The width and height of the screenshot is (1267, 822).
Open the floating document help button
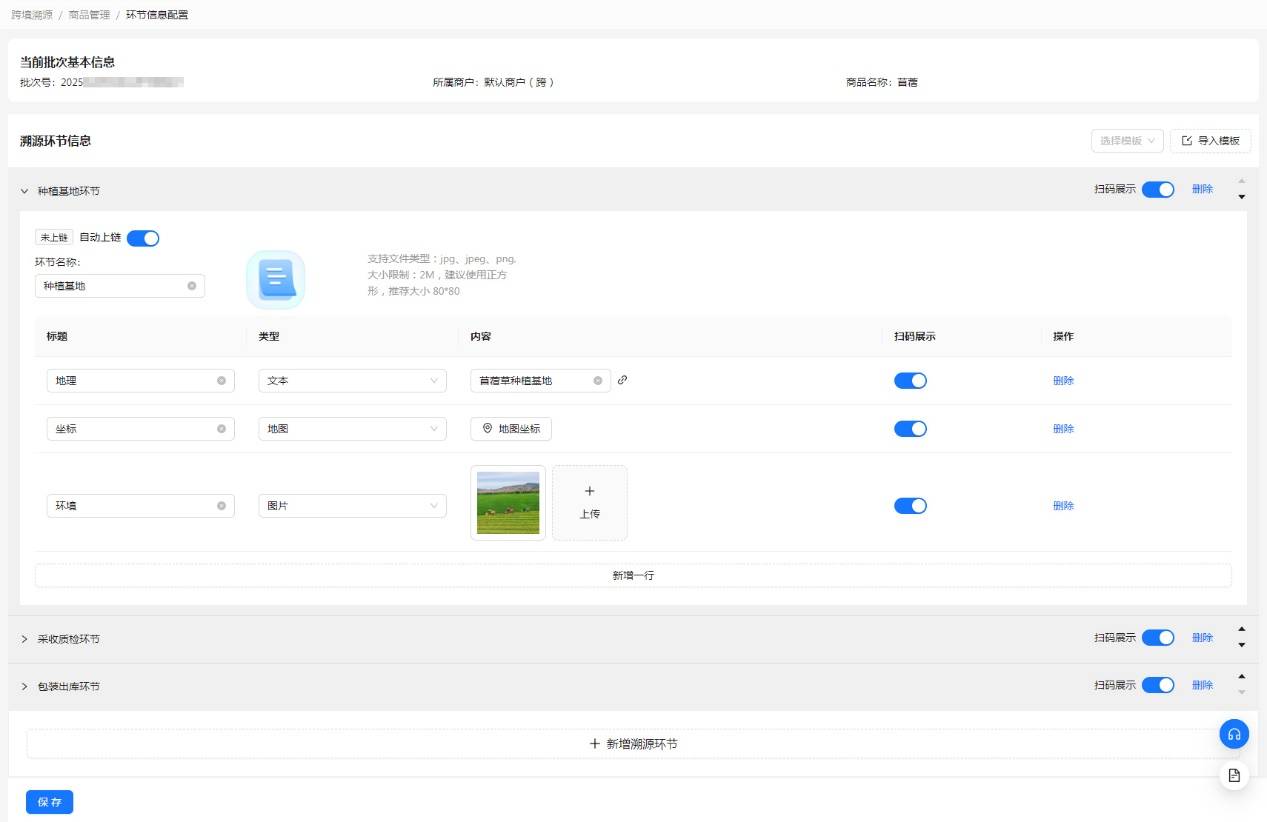(x=1234, y=776)
